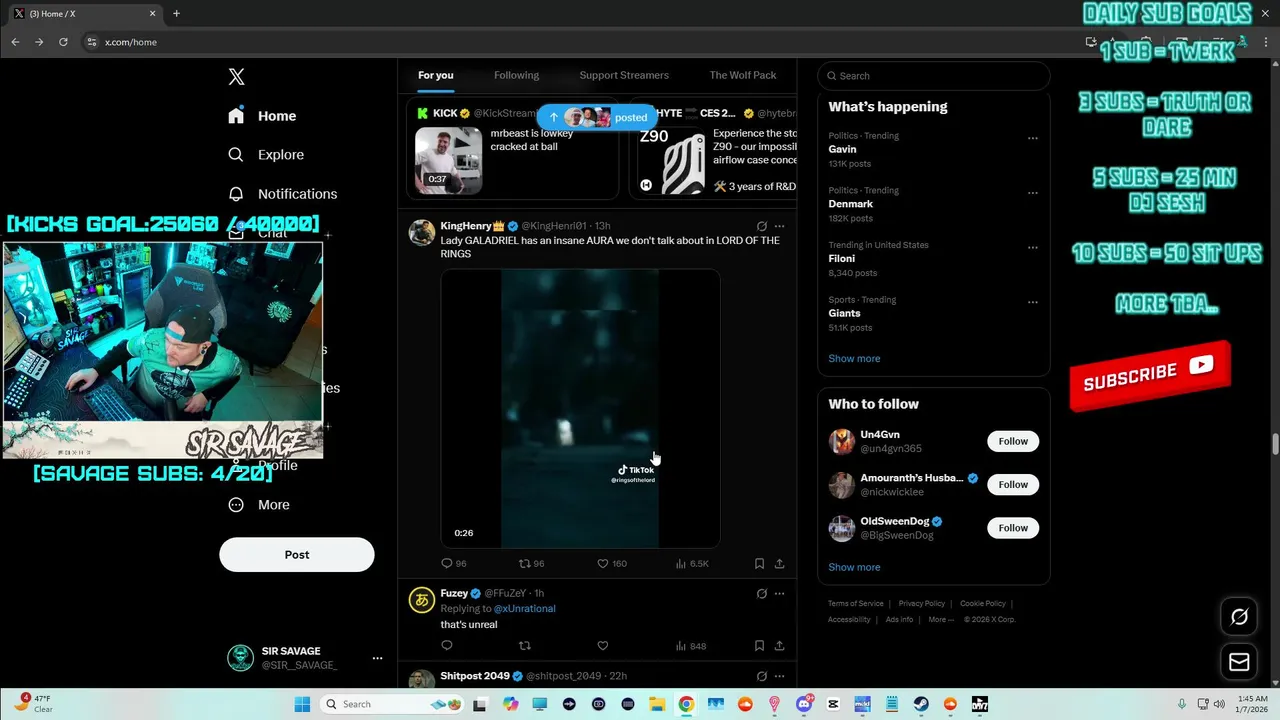This screenshot has width=1280, height=720.
Task: Open the Privacy Policy link
Action: (x=921, y=603)
